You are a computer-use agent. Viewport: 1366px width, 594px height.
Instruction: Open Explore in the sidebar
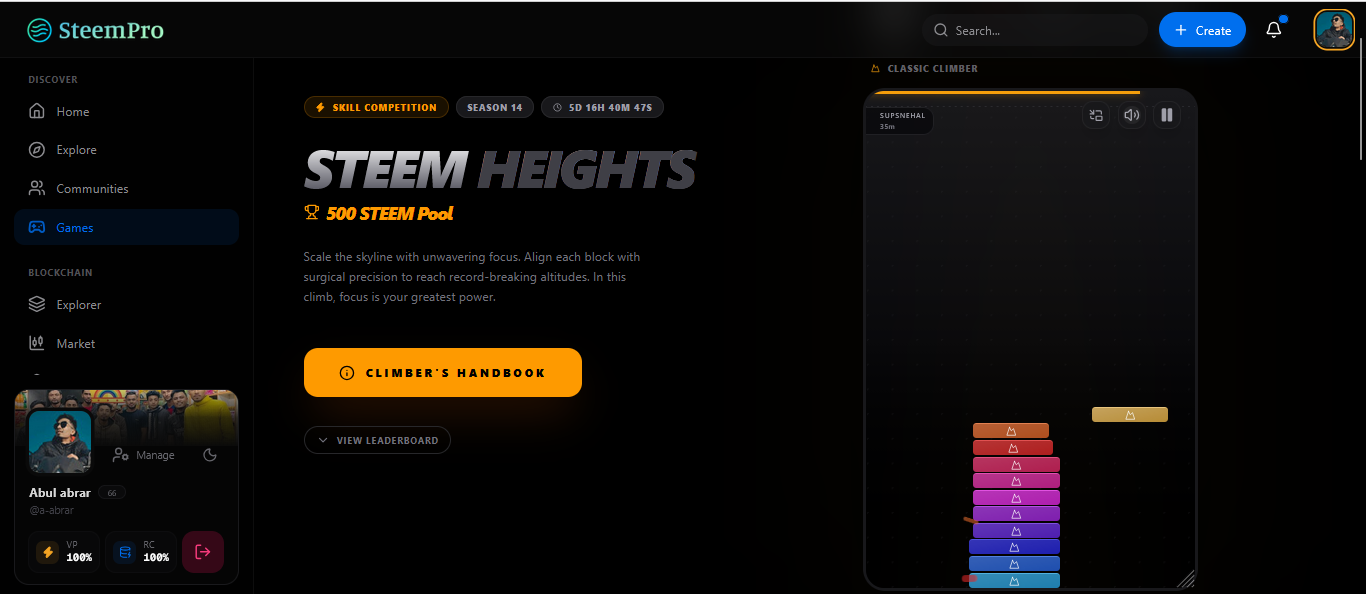[126, 150]
